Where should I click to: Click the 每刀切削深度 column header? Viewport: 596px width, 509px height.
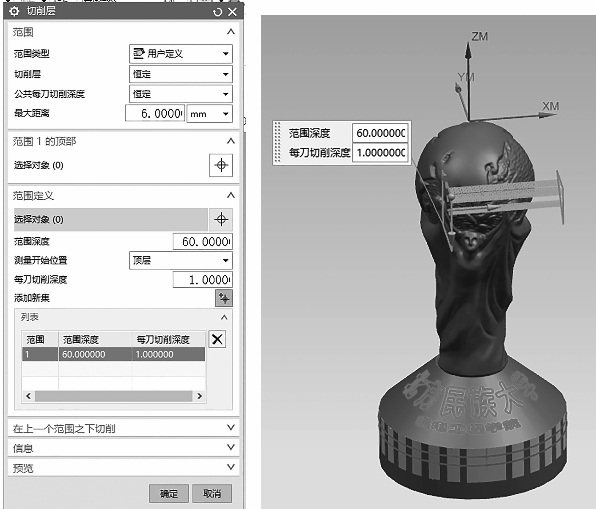[x=169, y=339]
